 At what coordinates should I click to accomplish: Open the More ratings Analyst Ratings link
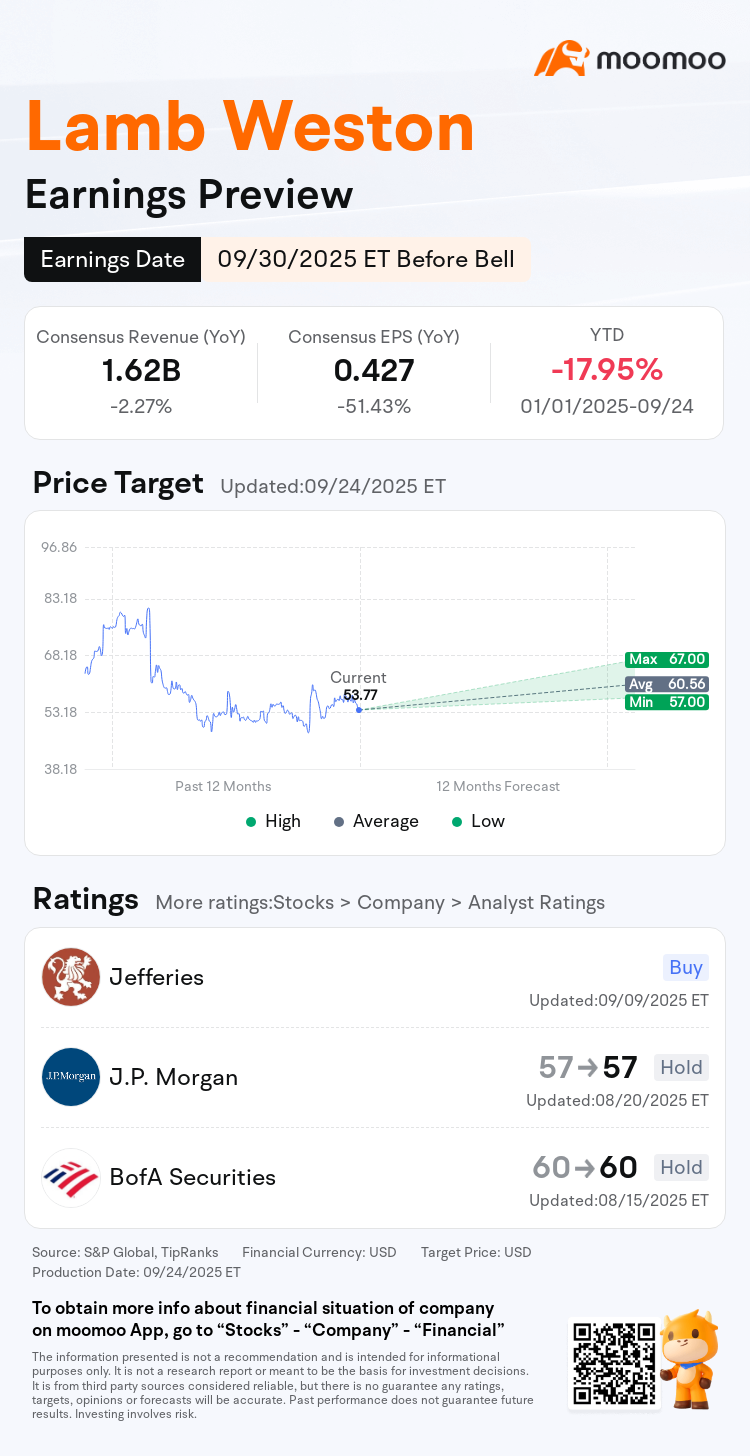tap(380, 902)
